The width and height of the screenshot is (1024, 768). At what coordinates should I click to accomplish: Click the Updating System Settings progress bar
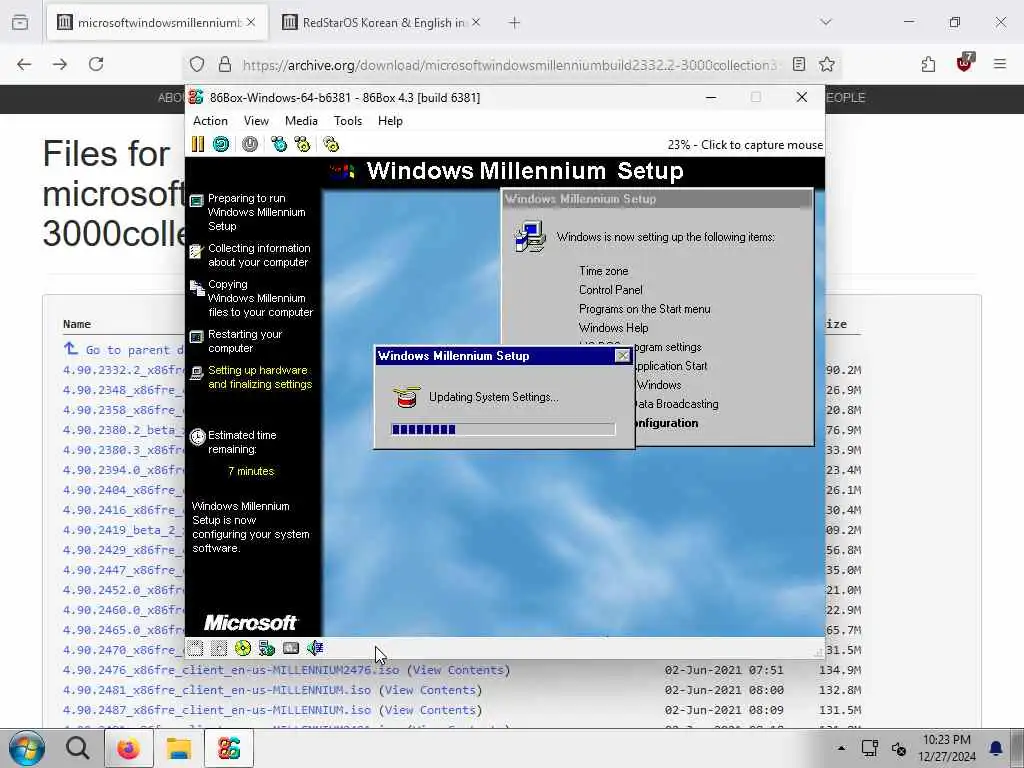pos(503,429)
